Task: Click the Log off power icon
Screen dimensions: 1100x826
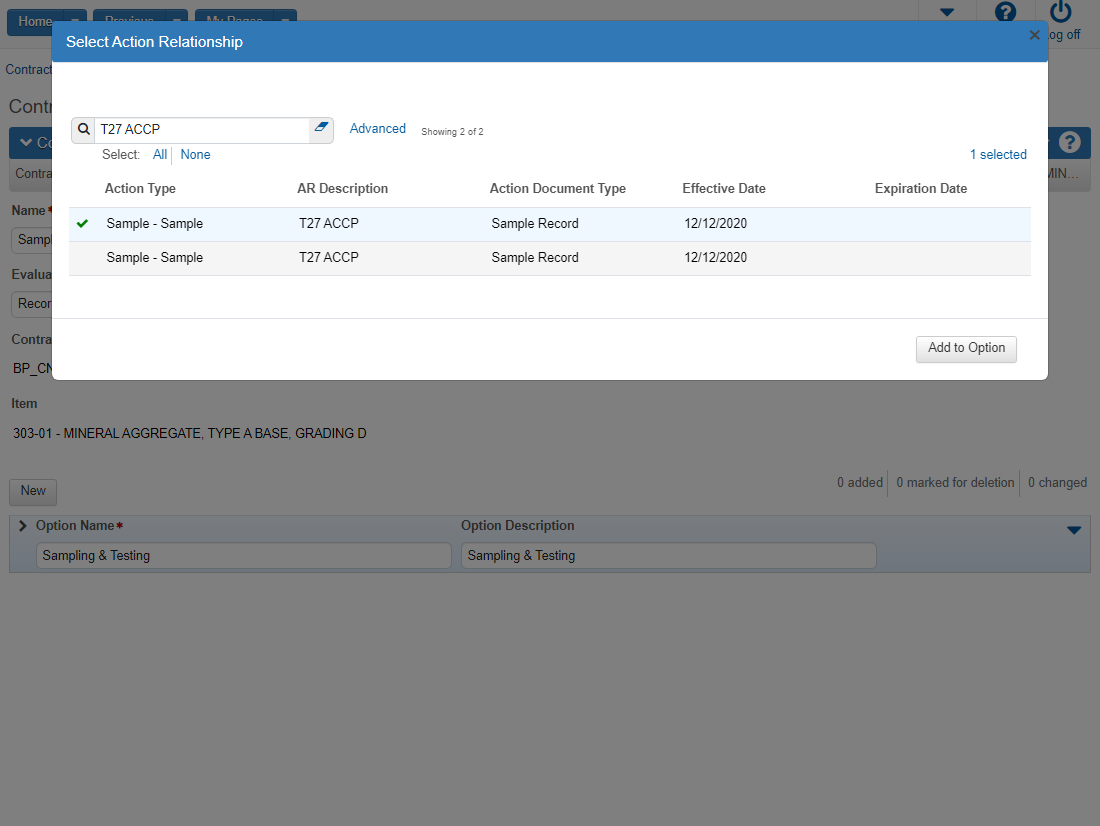Action: coord(1060,13)
